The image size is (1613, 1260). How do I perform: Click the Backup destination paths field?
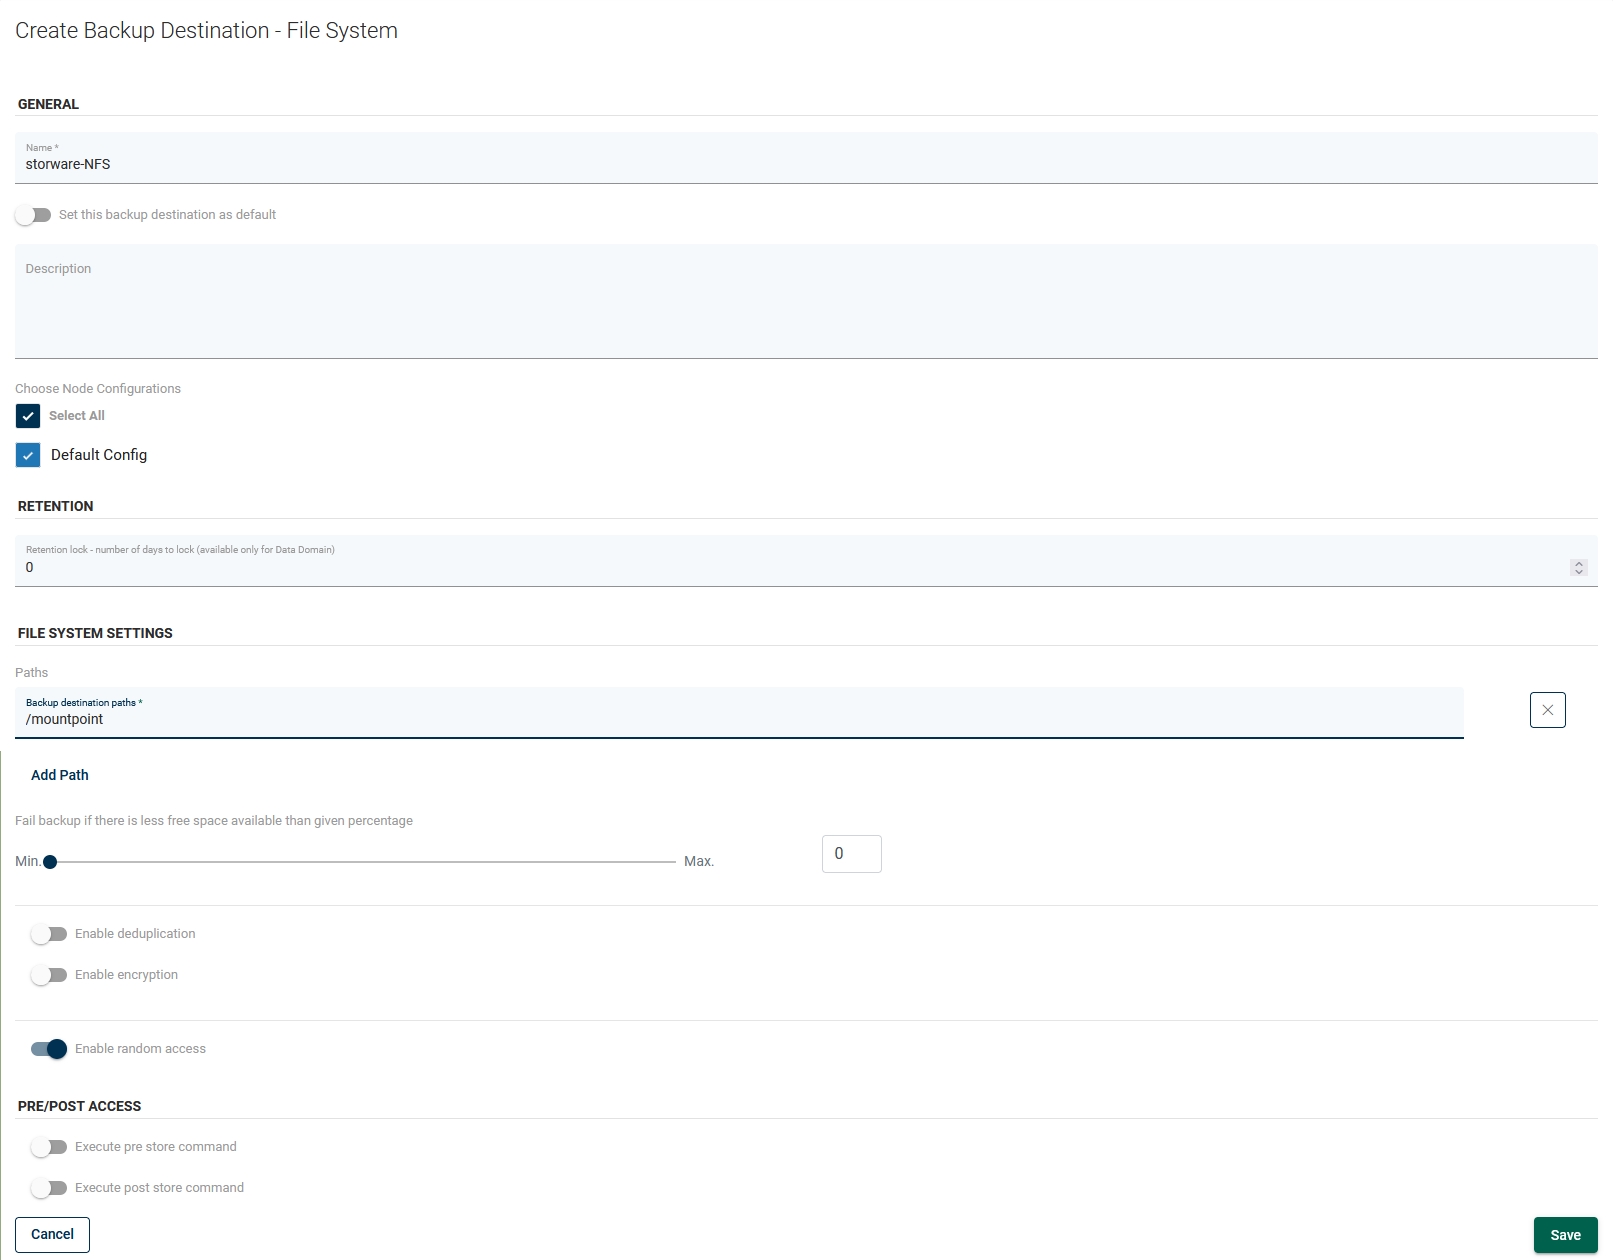tap(740, 719)
